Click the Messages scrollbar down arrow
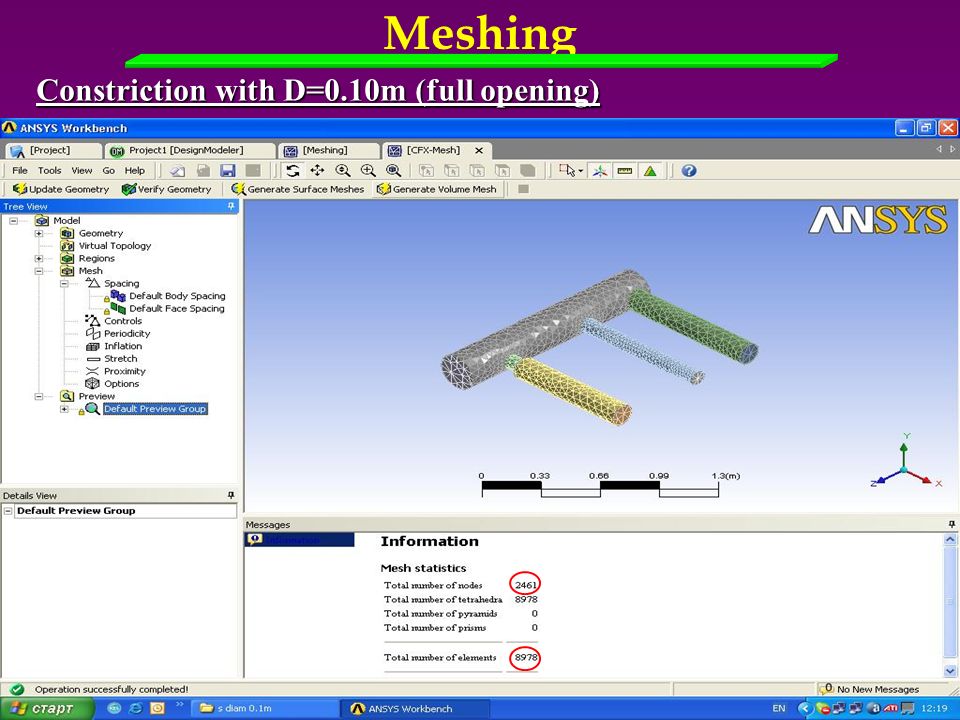The width and height of the screenshot is (960, 720). click(950, 670)
